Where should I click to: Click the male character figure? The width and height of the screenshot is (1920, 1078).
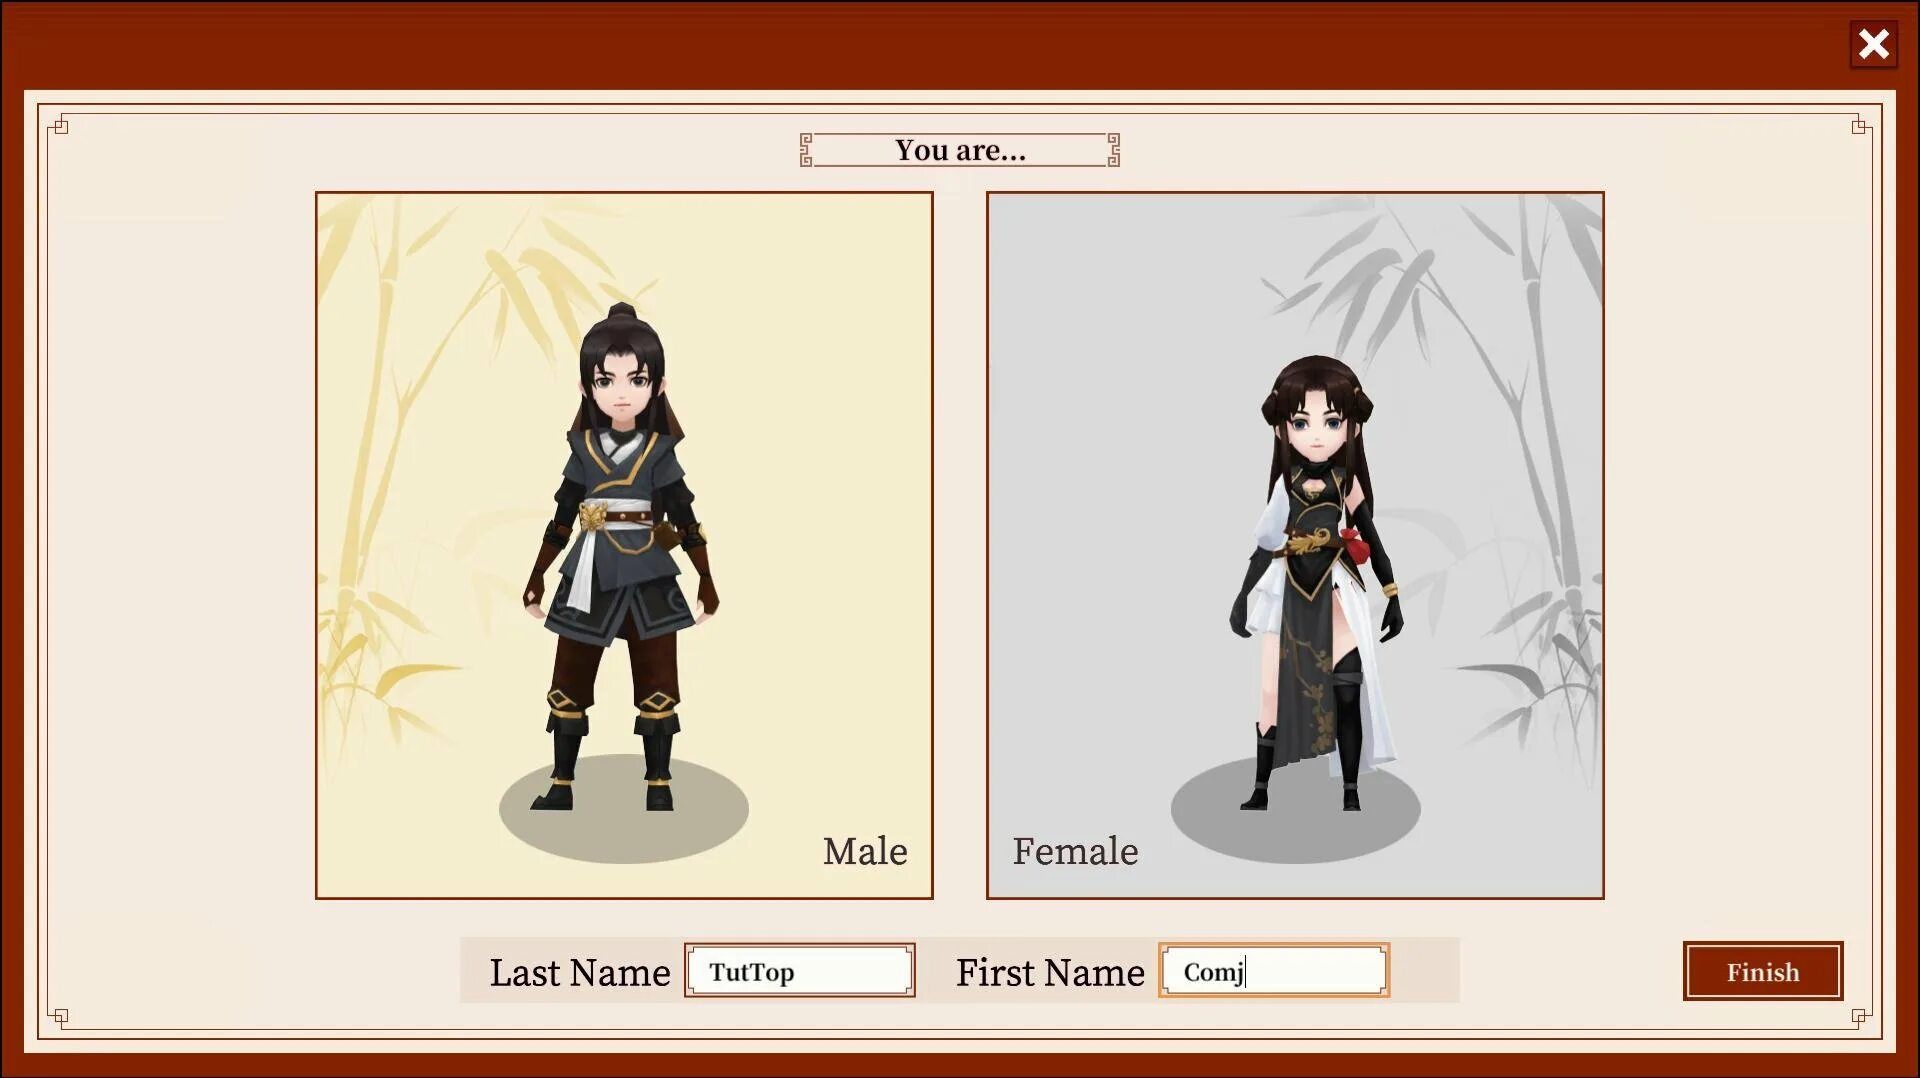622,556
